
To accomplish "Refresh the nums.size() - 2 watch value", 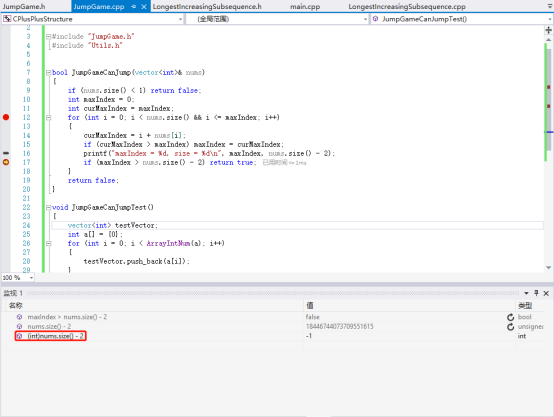I will coord(511,327).
